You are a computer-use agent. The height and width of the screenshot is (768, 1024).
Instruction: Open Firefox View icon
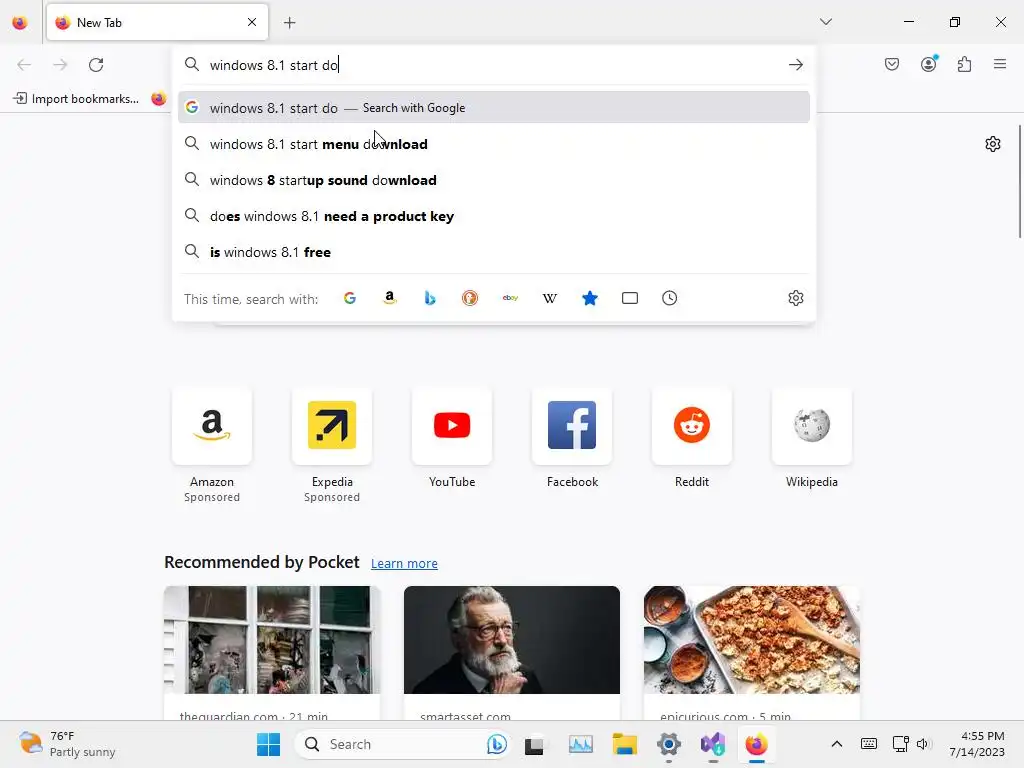tap(20, 23)
